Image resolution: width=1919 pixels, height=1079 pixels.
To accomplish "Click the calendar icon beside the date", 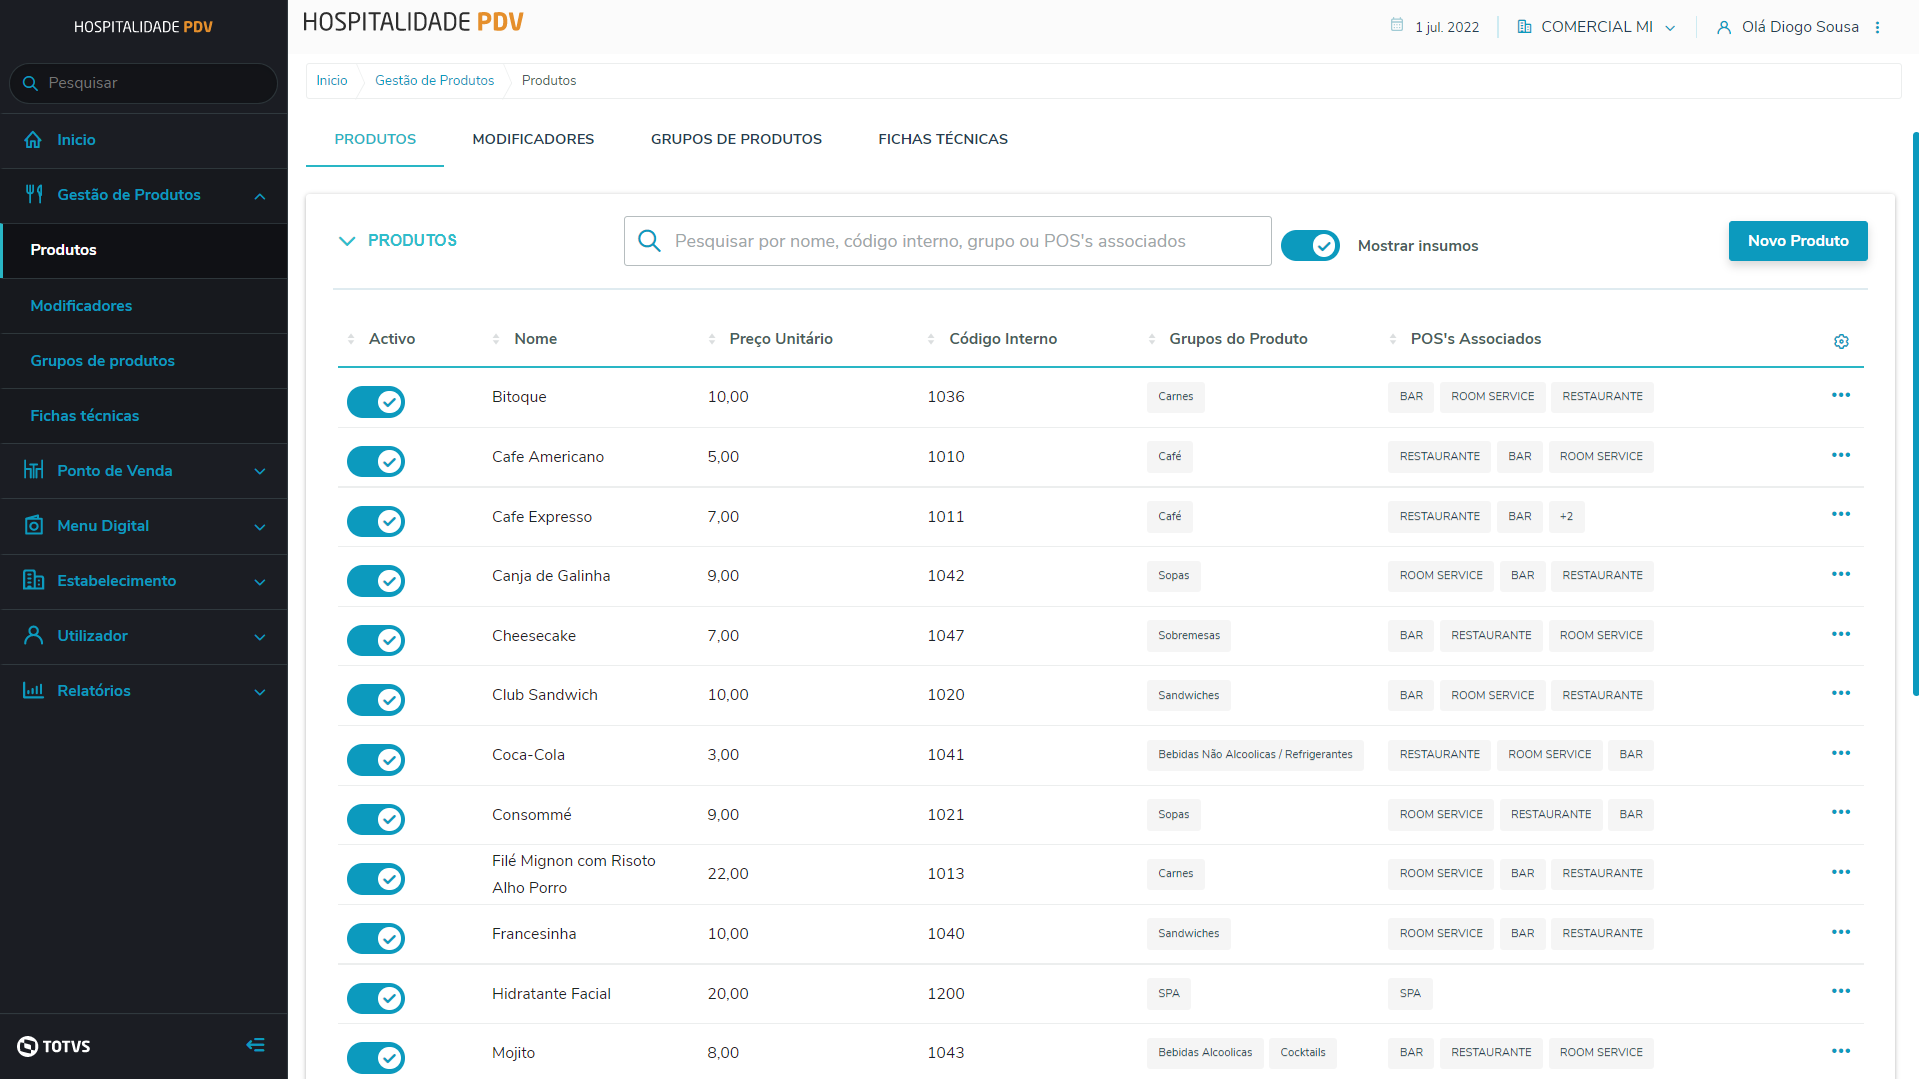I will [x=1397, y=26].
